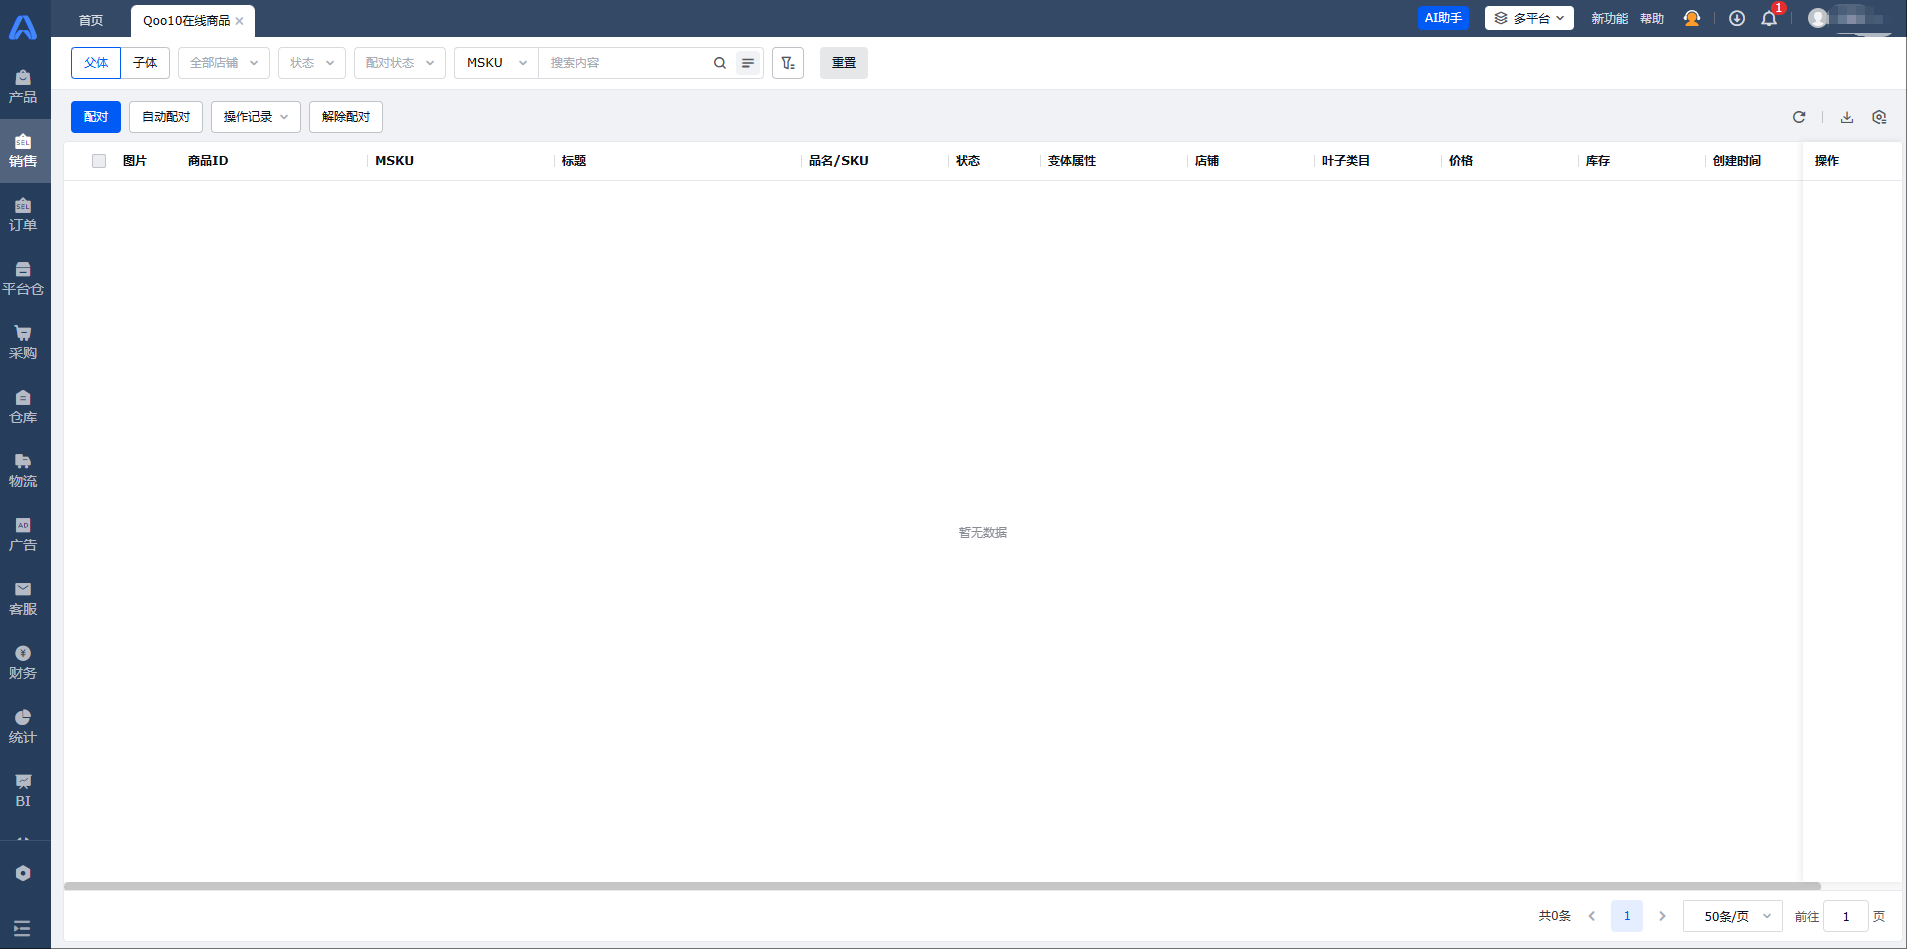Open the BI sidebar module
This screenshot has height=949, width=1907.
click(23, 791)
